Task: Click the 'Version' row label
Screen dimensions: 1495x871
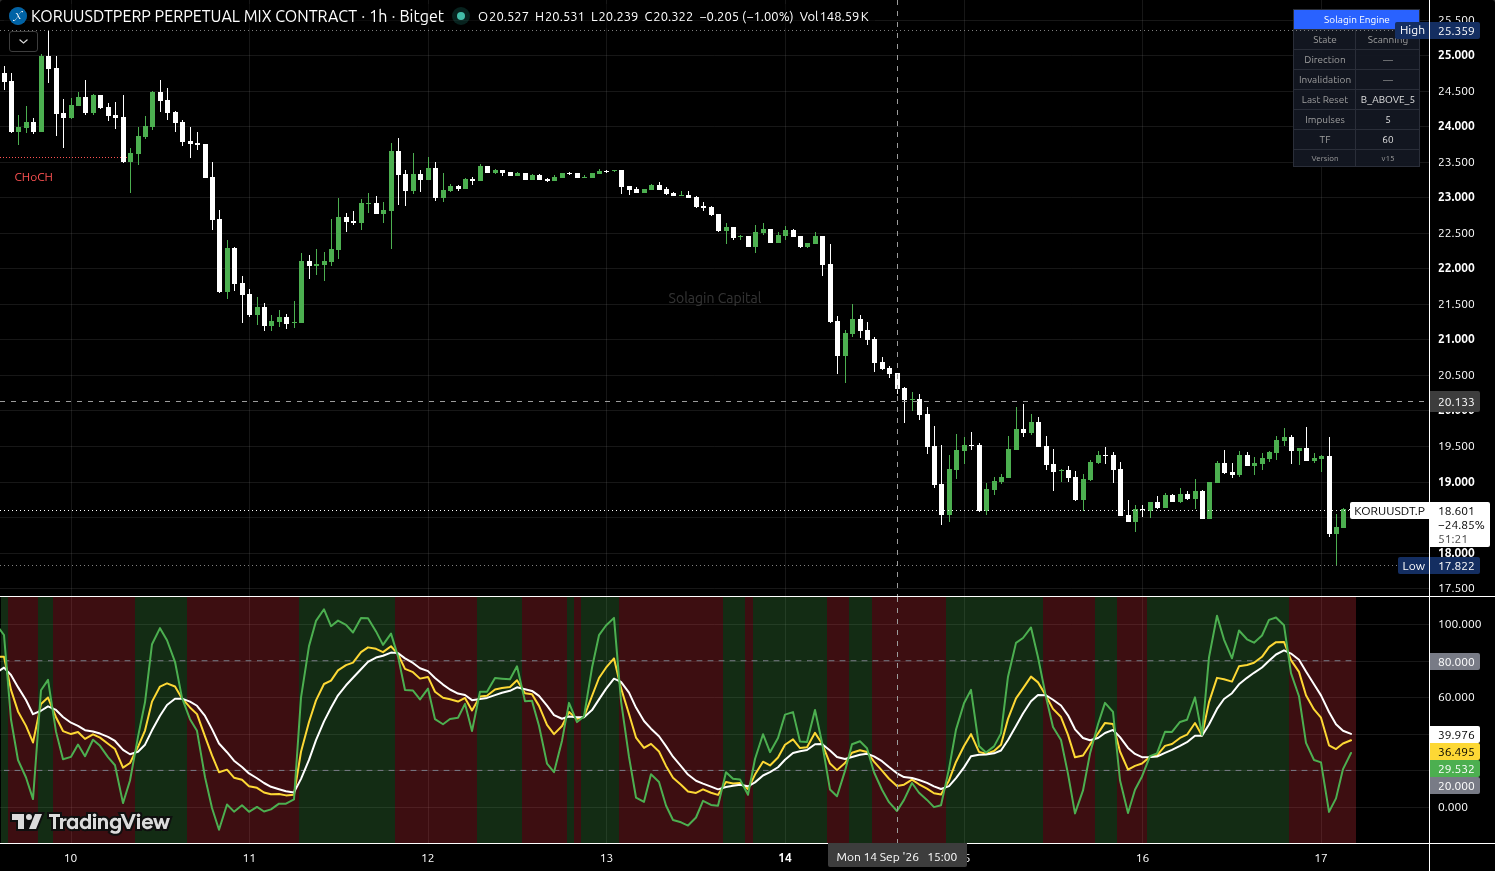Action: 1324,158
